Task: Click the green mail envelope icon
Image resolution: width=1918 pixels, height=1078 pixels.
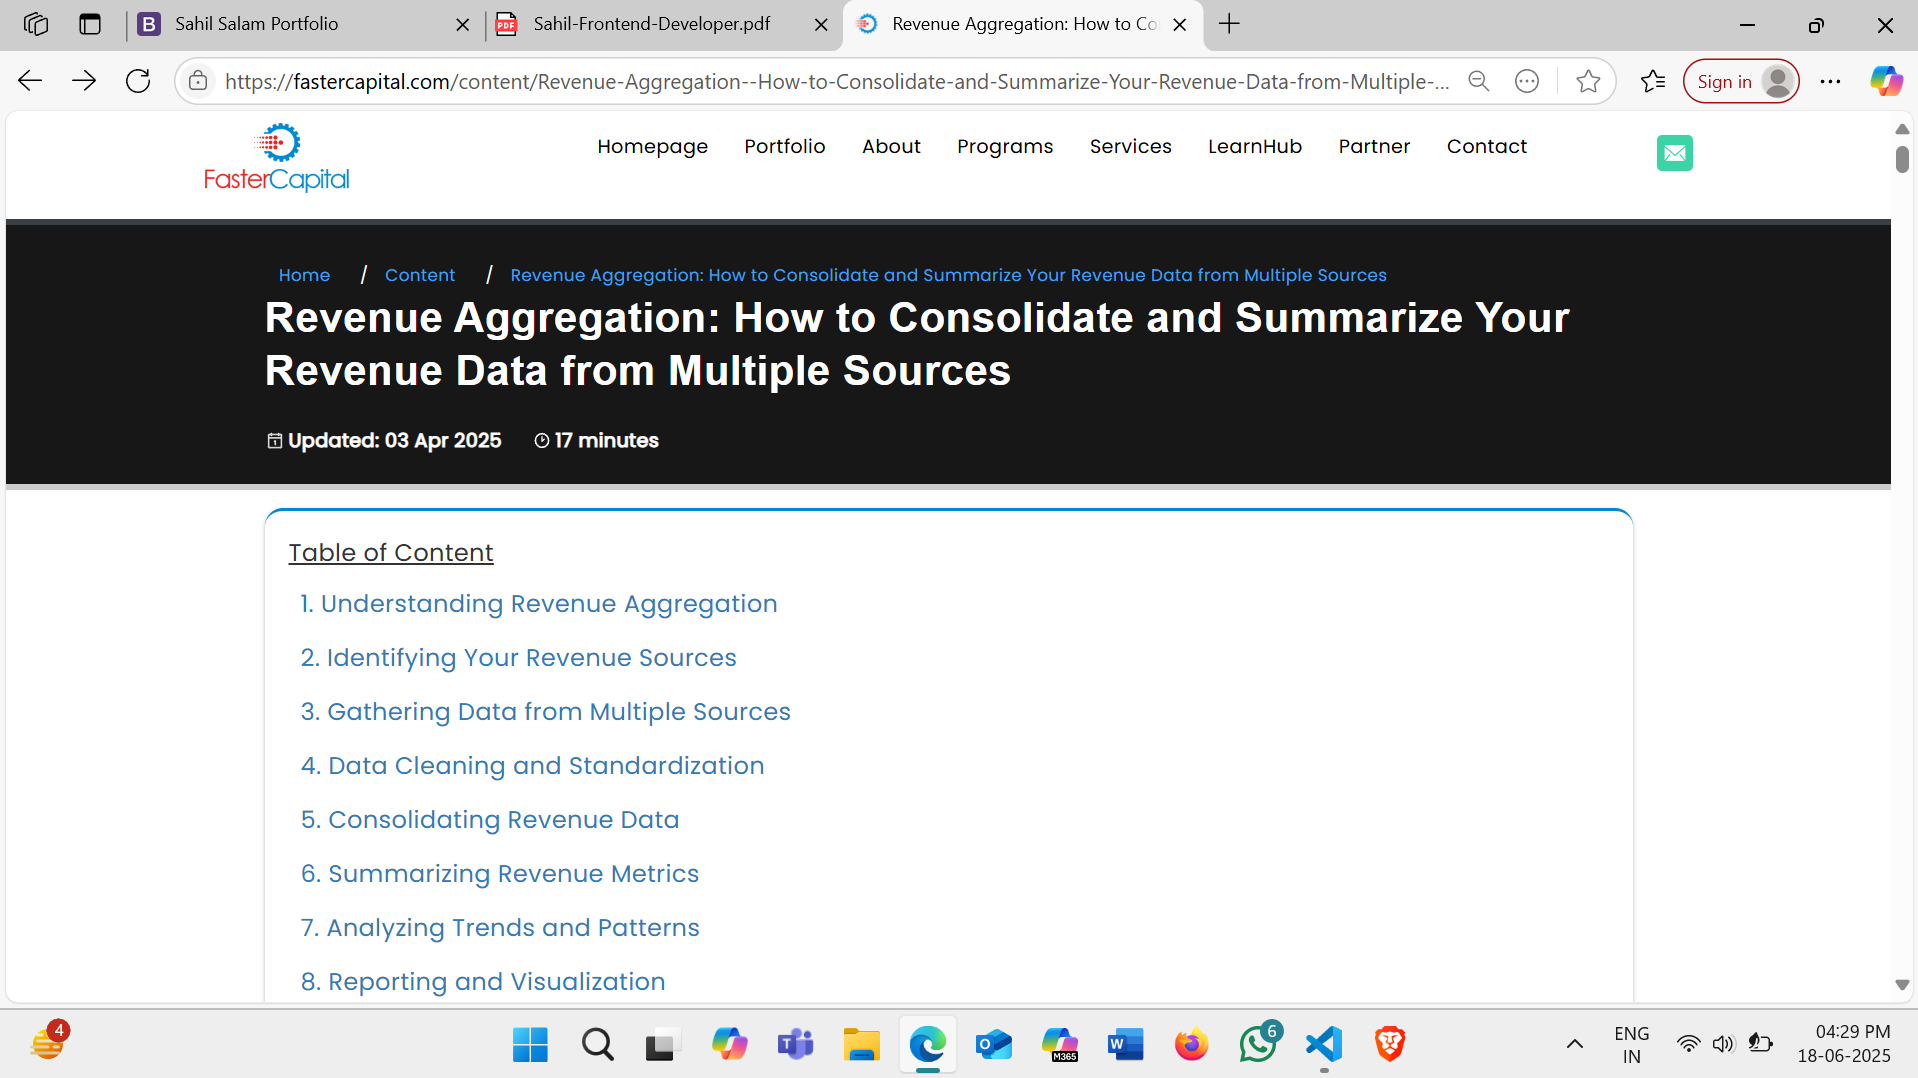Action: pyautogui.click(x=1674, y=153)
